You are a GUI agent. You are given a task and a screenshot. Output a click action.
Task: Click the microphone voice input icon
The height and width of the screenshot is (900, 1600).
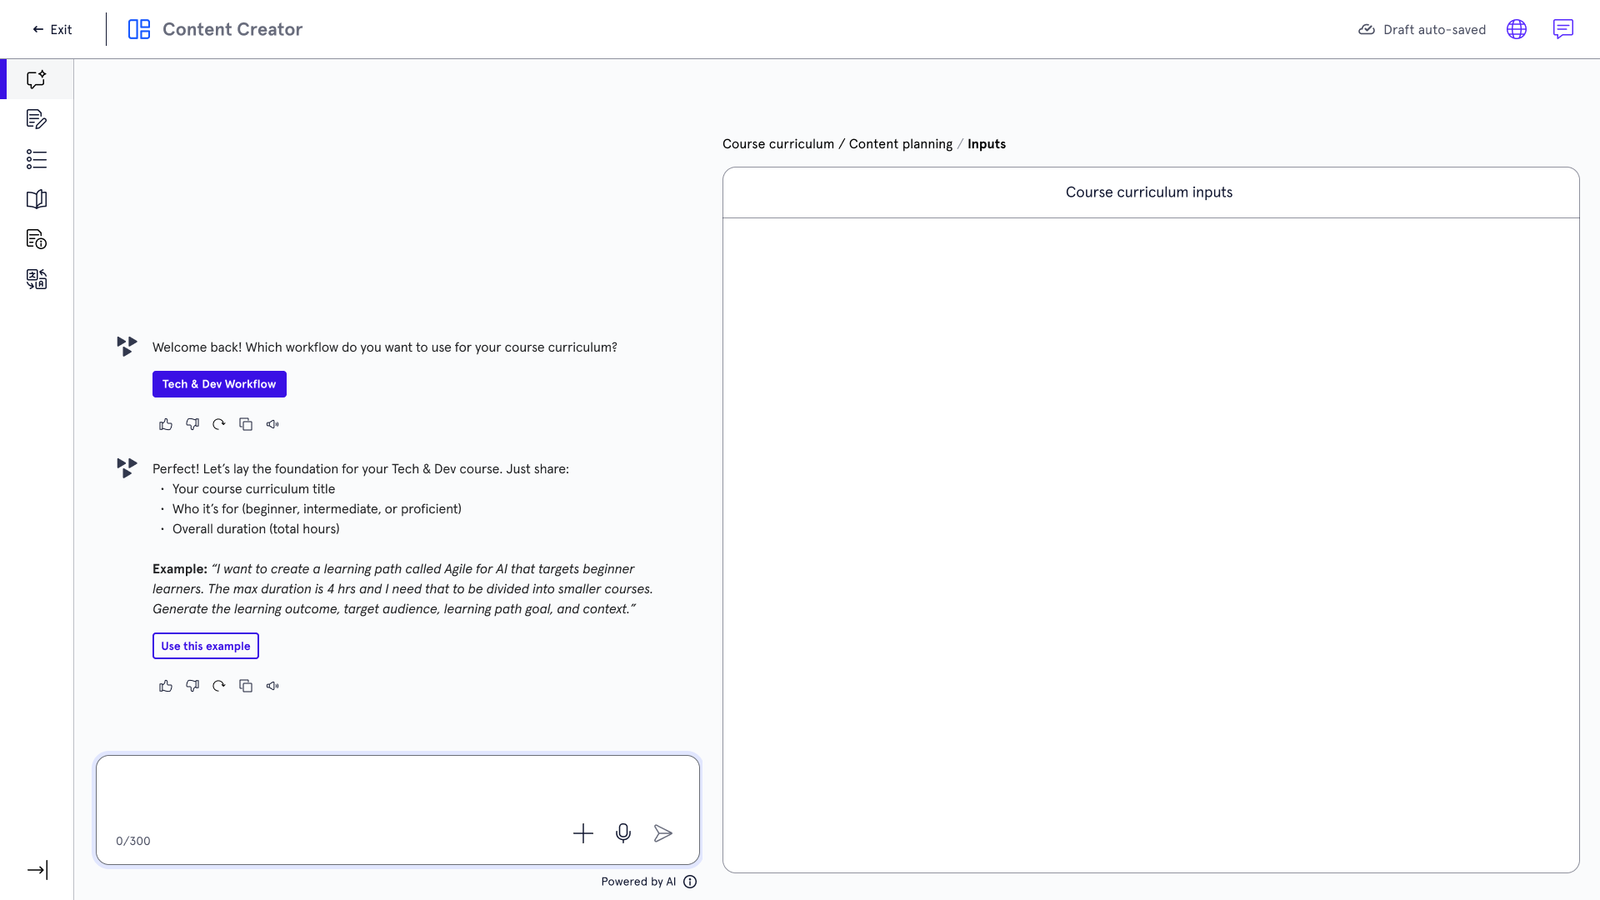coord(623,833)
